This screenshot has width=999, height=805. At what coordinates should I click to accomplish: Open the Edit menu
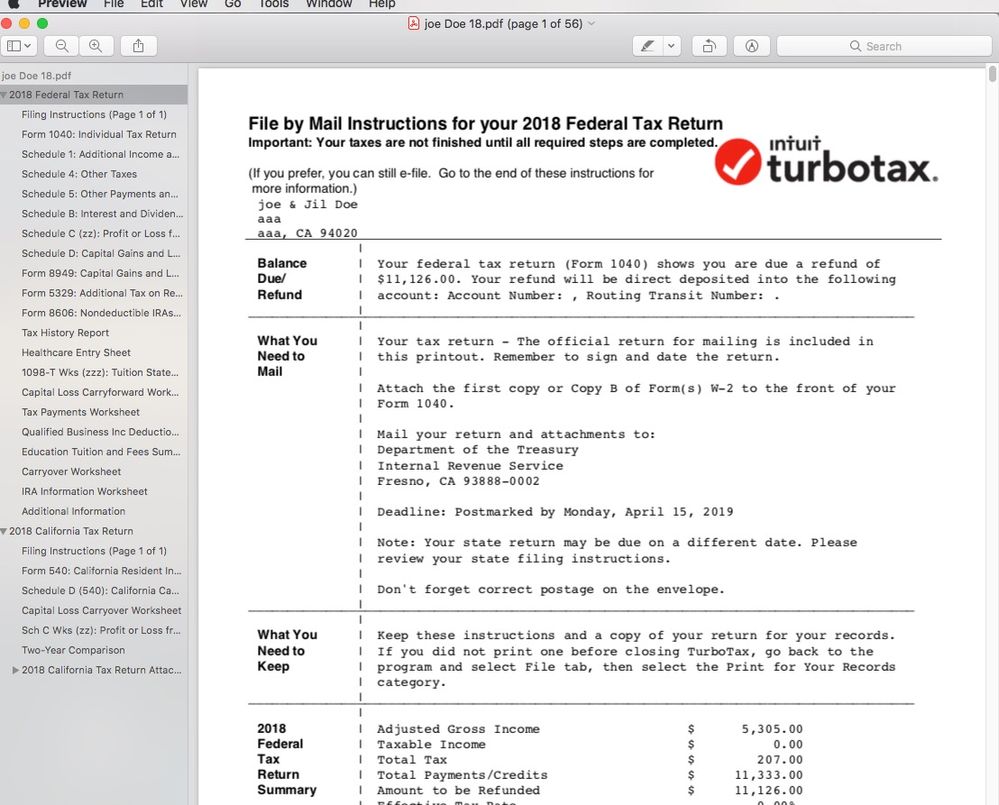(x=152, y=4)
